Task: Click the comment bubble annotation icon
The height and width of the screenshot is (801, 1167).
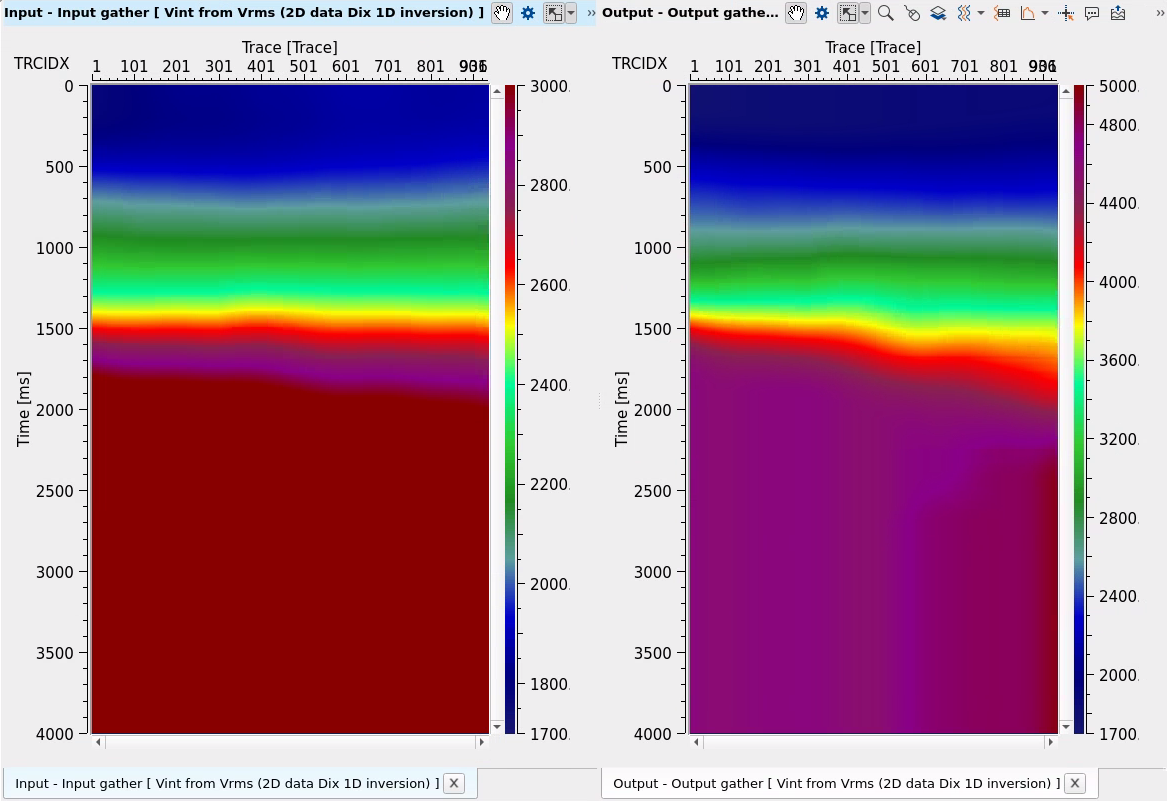Action: tap(1092, 13)
